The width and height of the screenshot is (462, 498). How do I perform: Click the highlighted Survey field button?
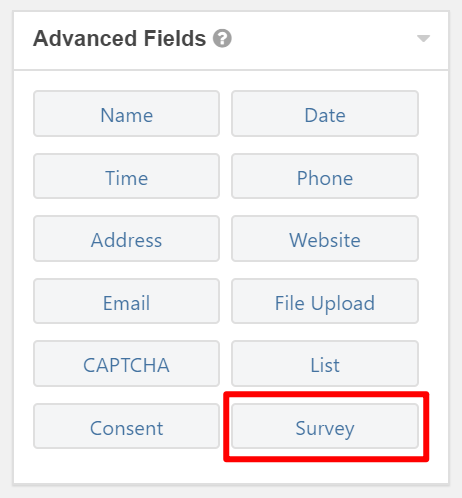[x=325, y=426]
